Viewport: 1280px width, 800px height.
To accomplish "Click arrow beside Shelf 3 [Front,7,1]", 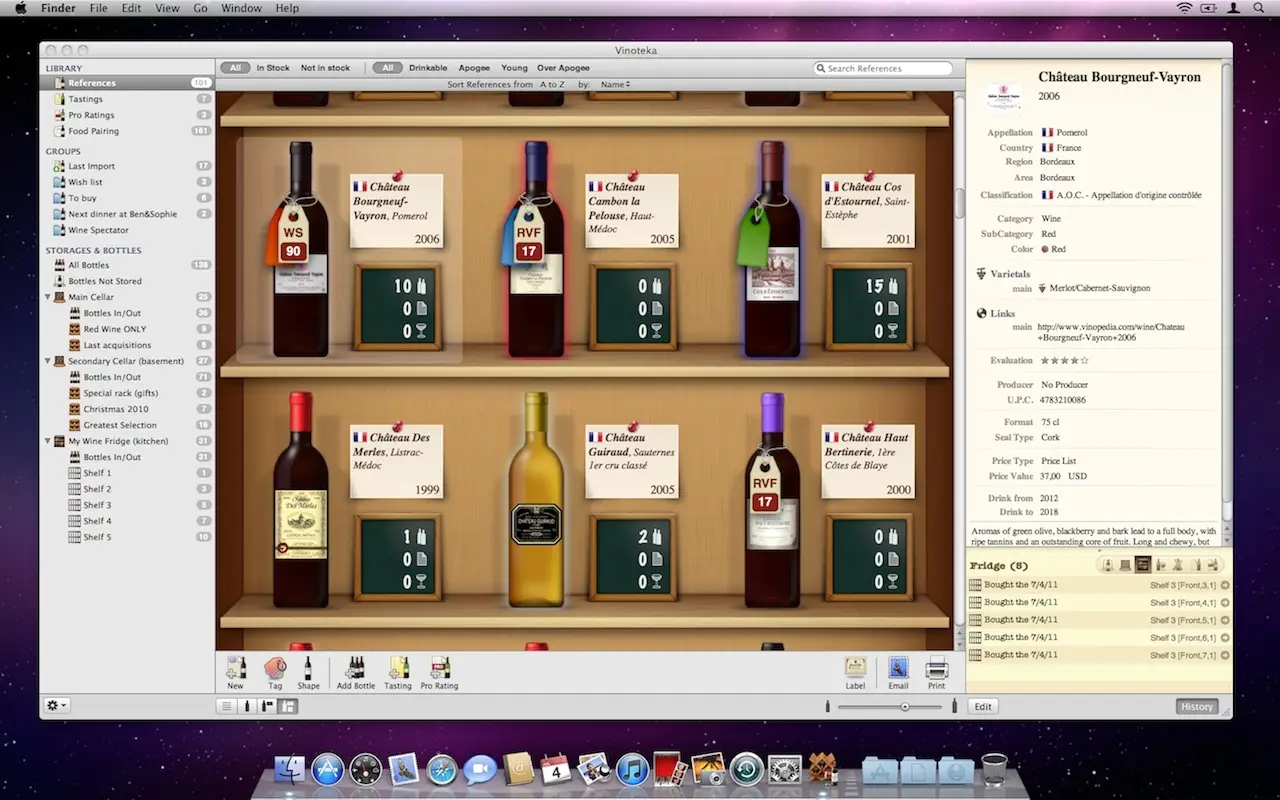I will [x=1225, y=655].
